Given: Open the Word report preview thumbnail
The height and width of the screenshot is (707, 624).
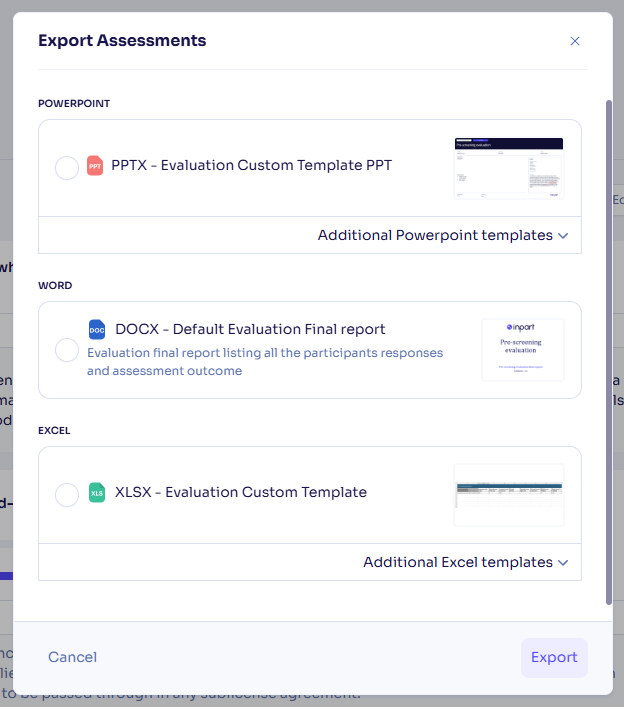Looking at the screenshot, I should point(523,350).
